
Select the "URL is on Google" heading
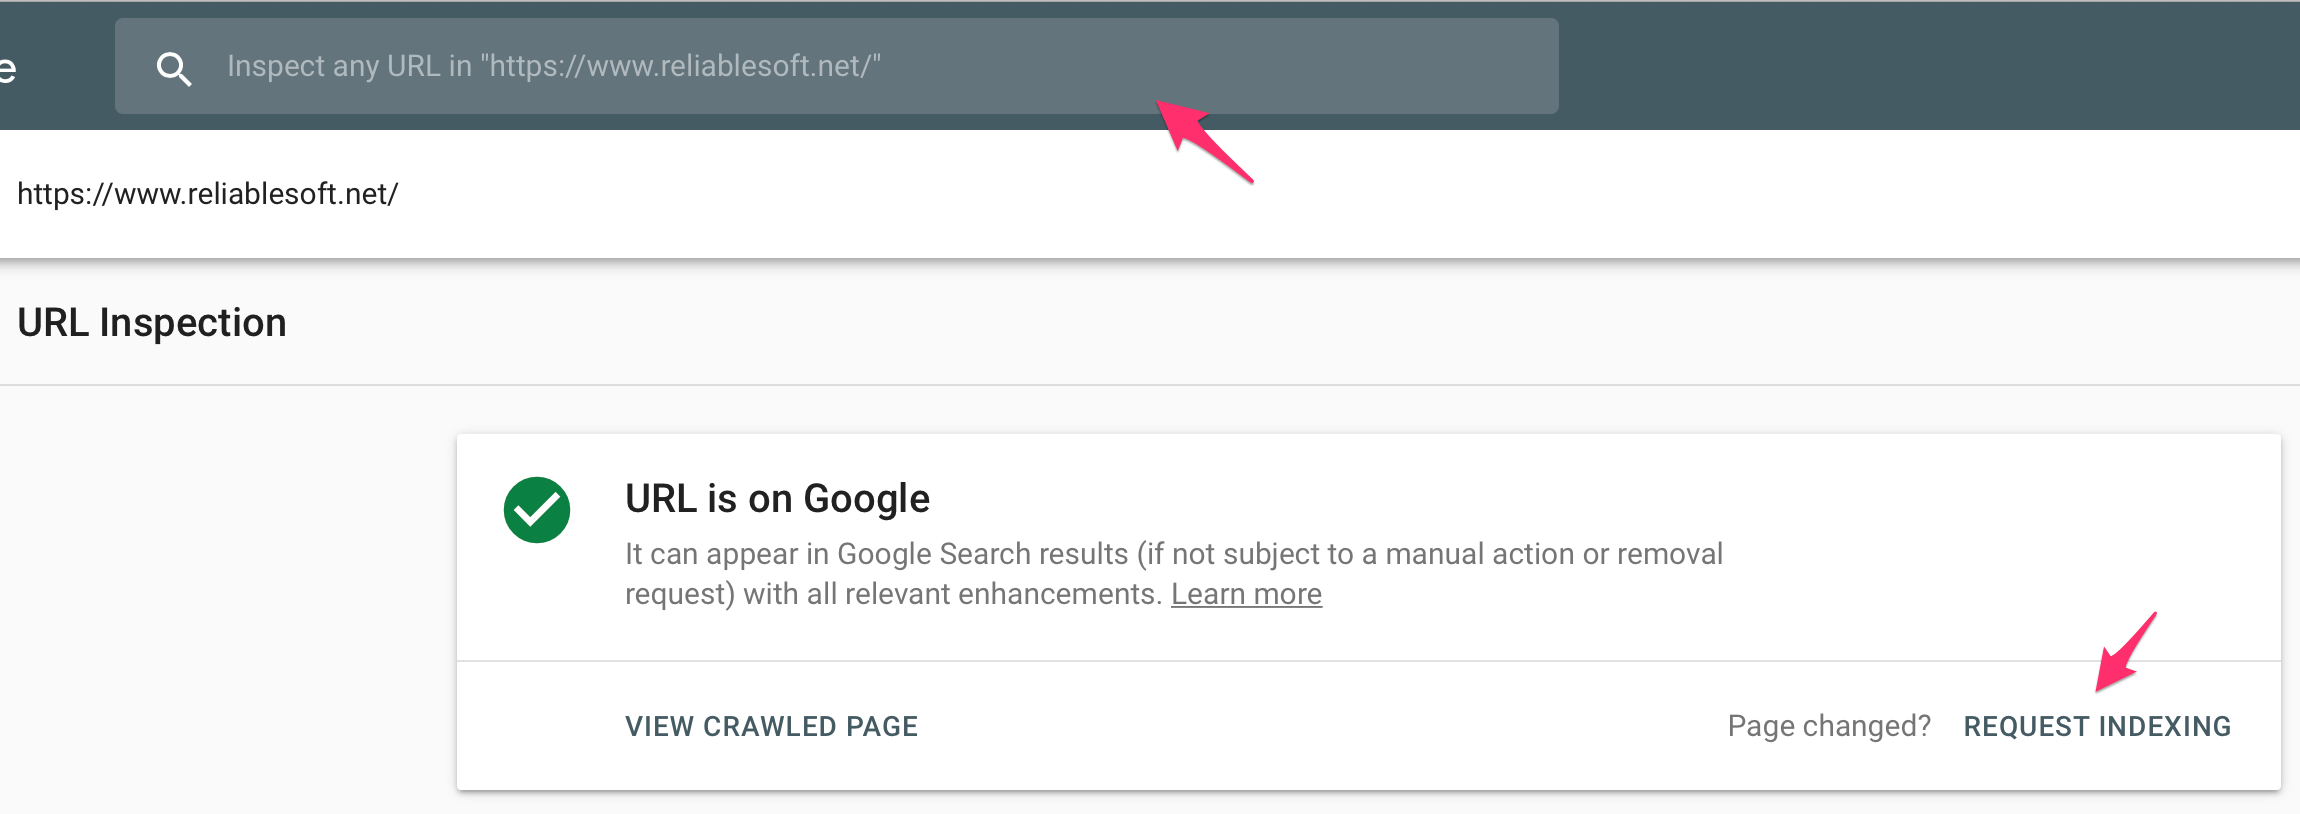pos(777,498)
